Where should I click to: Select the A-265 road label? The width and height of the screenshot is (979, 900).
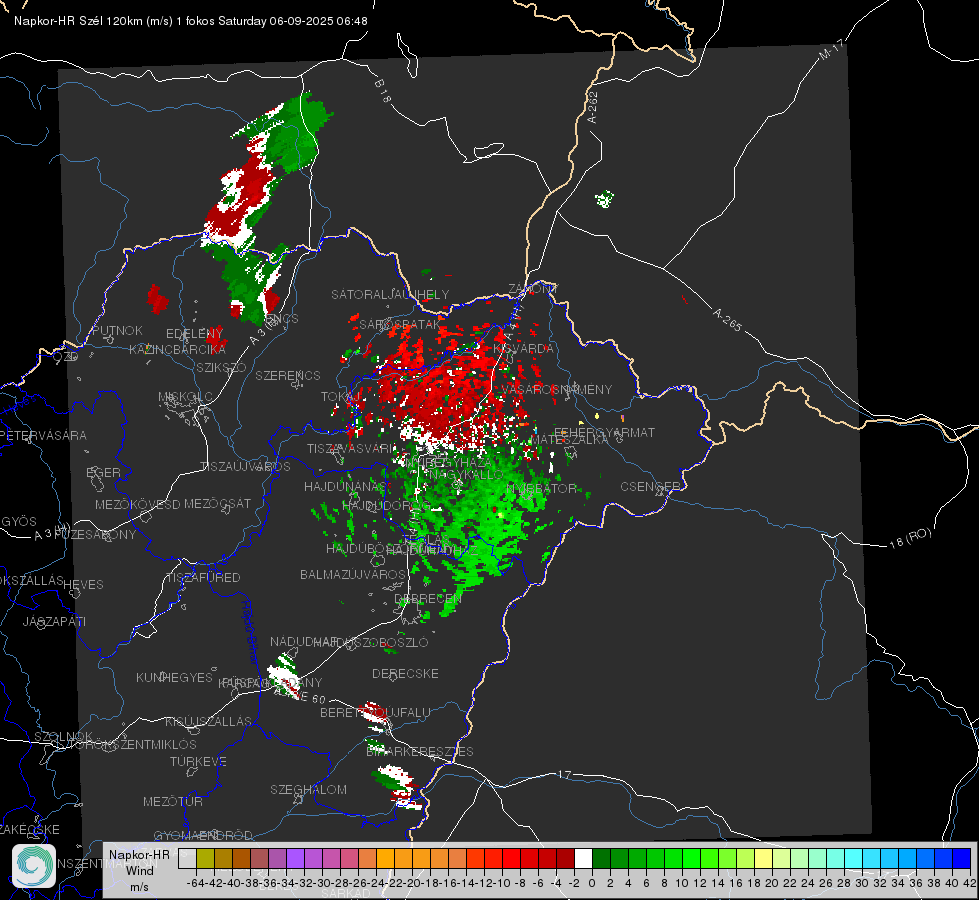tap(727, 319)
